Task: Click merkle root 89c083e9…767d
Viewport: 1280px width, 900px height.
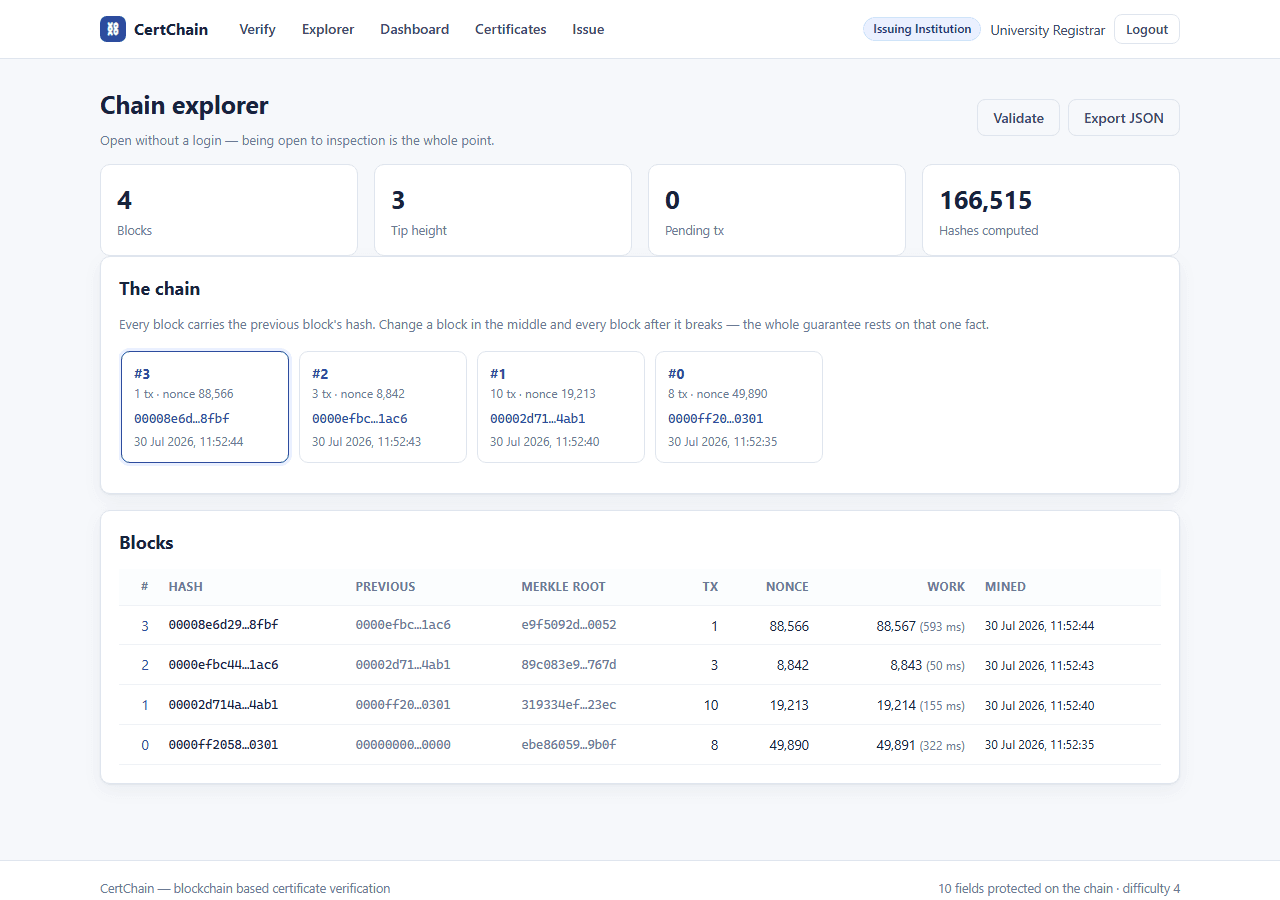Action: coord(569,665)
